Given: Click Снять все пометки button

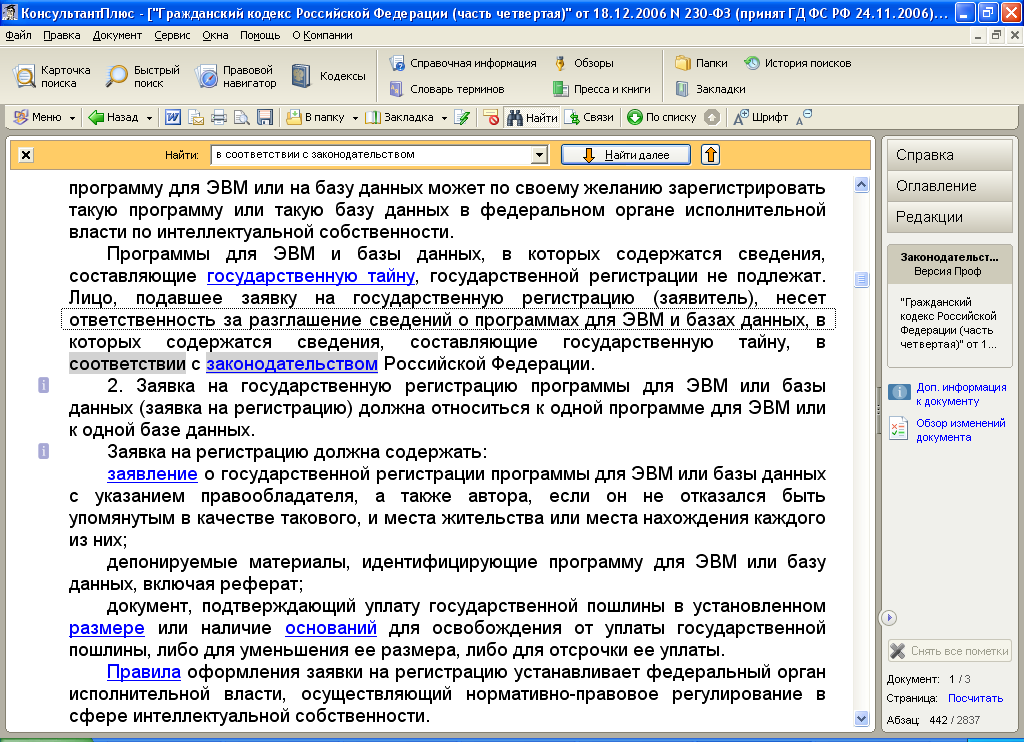Looking at the screenshot, I should pyautogui.click(x=950, y=651).
